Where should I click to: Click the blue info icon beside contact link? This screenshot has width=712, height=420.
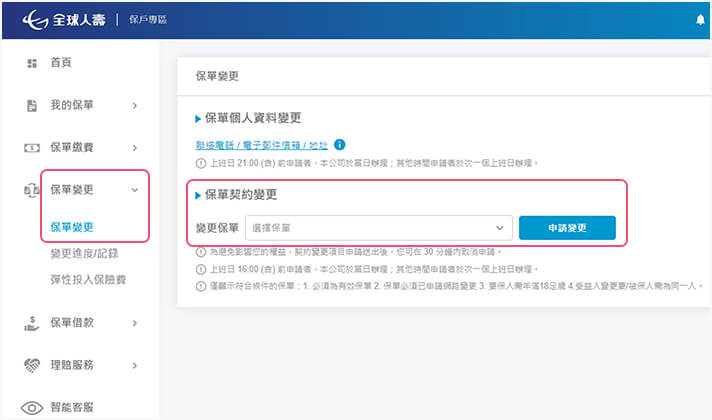pos(339,144)
